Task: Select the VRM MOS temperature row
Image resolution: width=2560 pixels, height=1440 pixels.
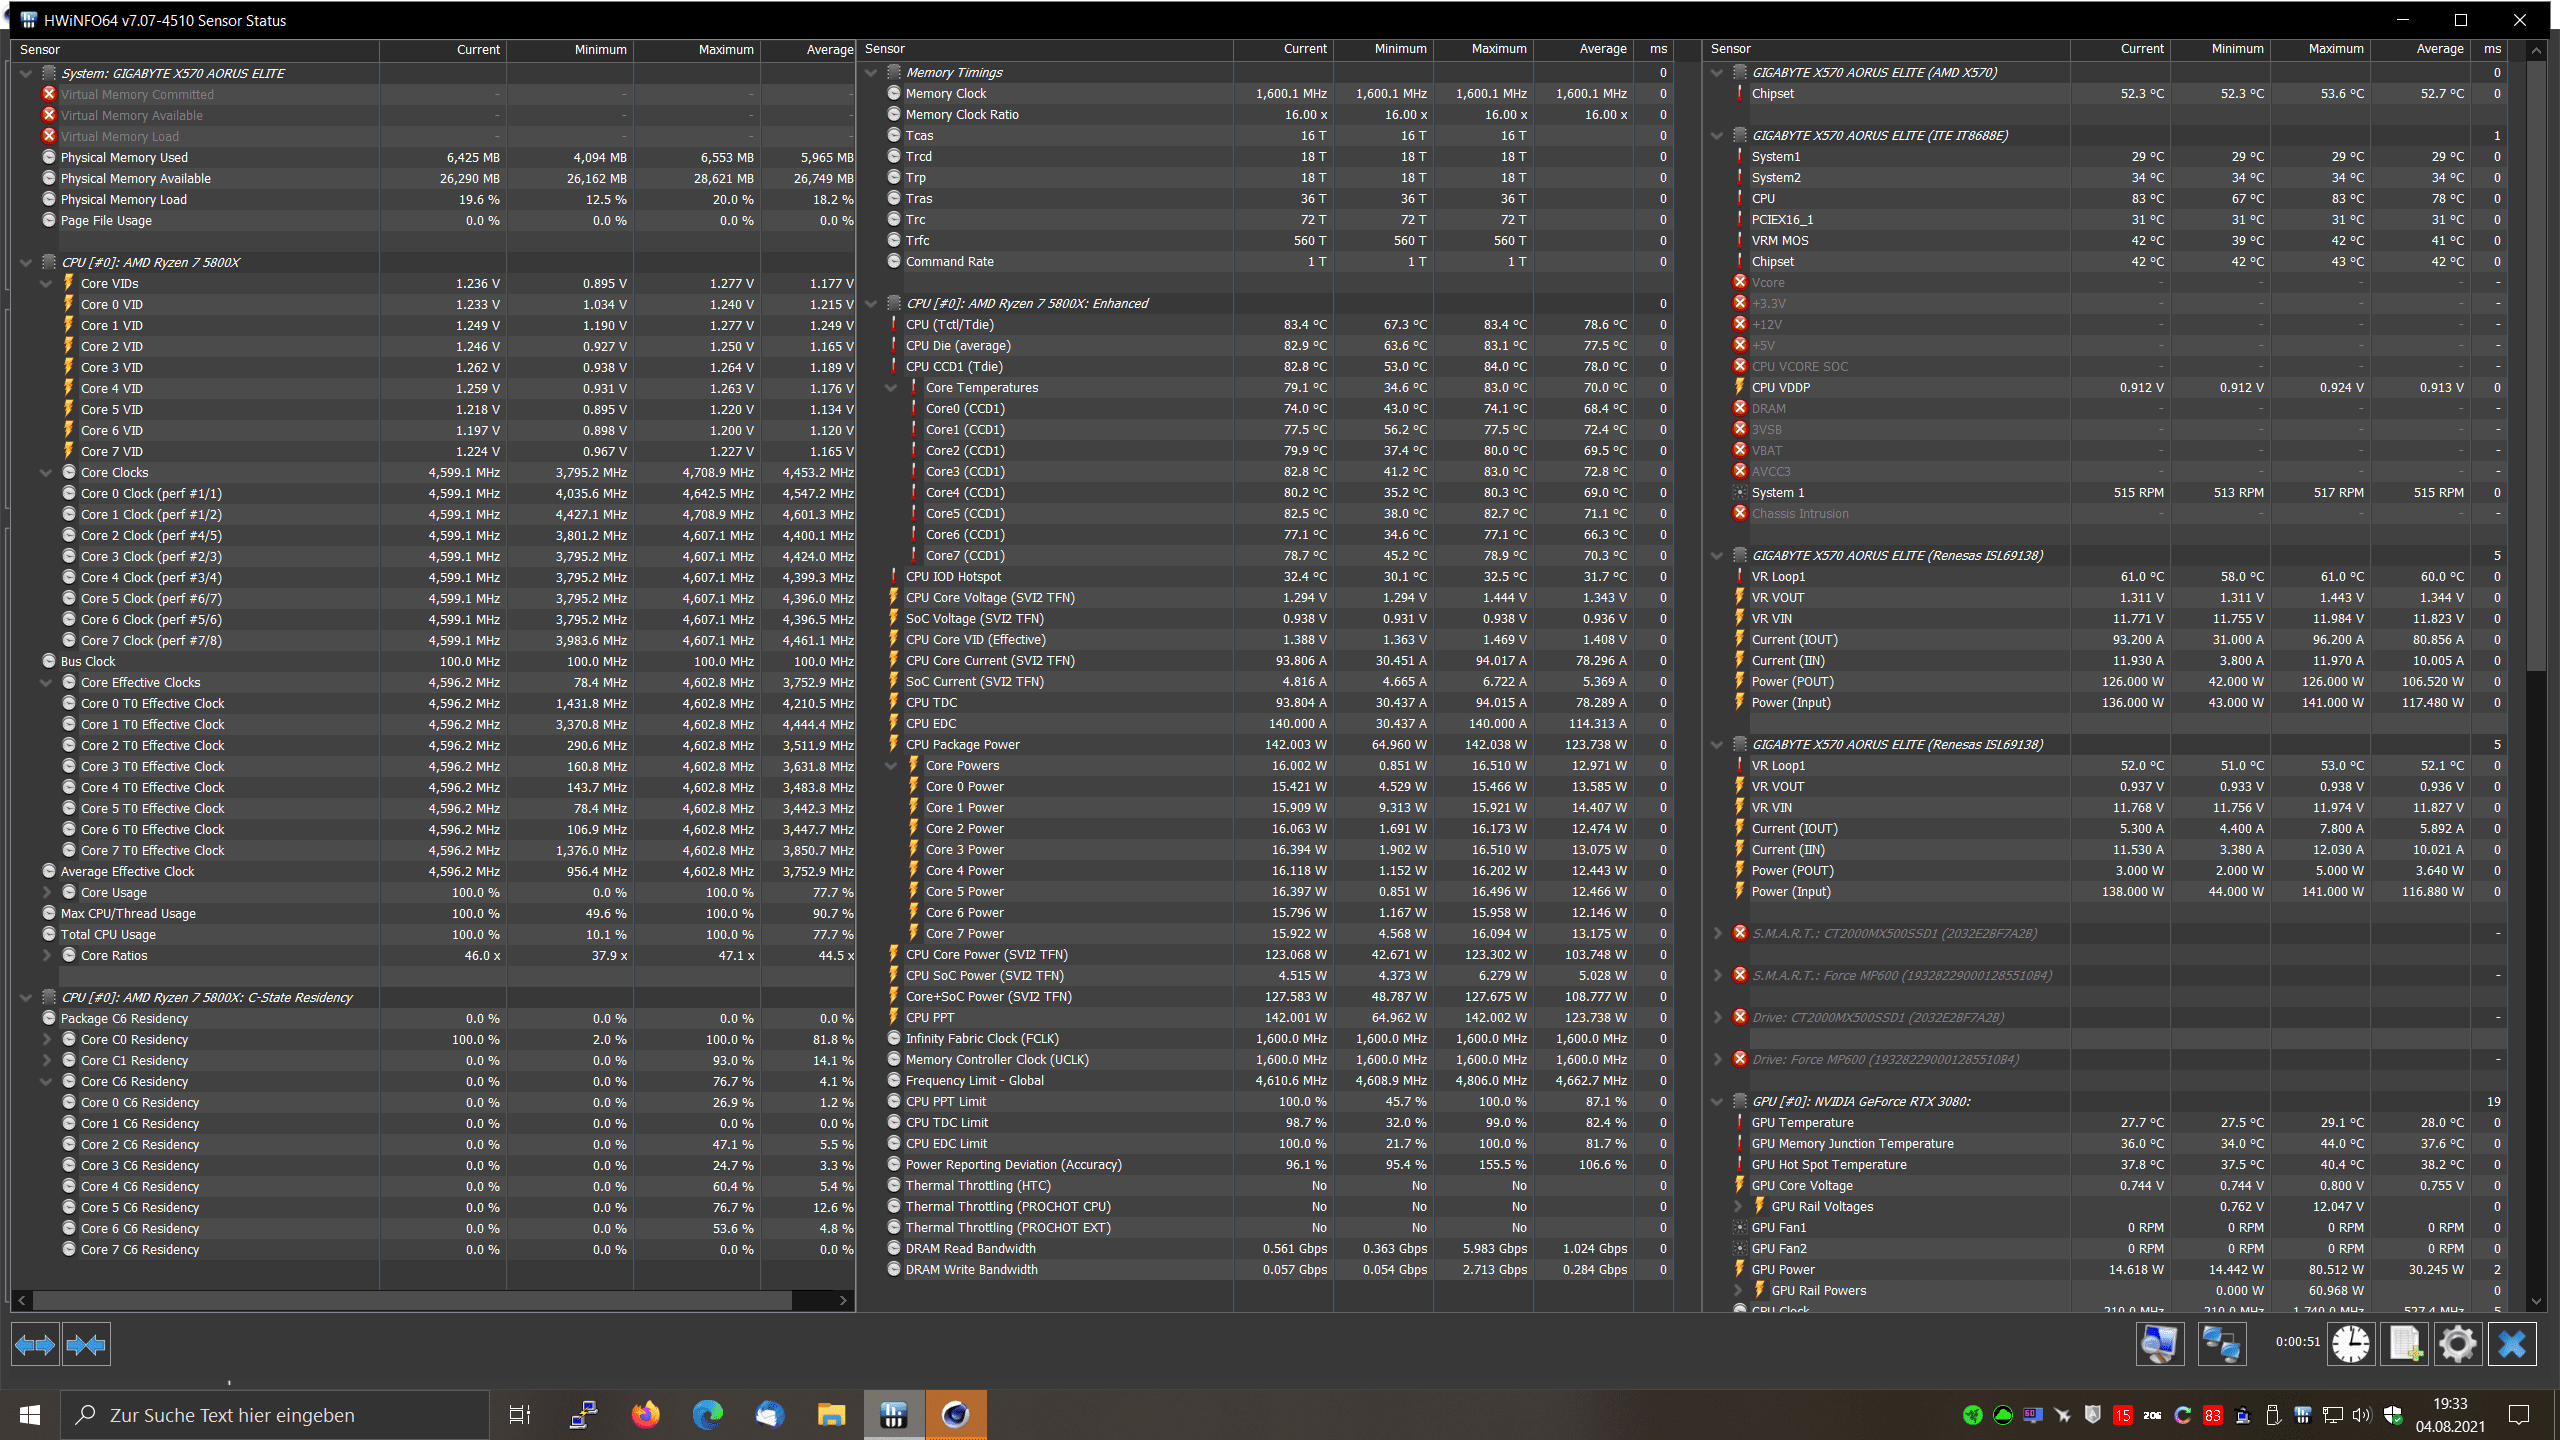Action: pyautogui.click(x=2108, y=240)
